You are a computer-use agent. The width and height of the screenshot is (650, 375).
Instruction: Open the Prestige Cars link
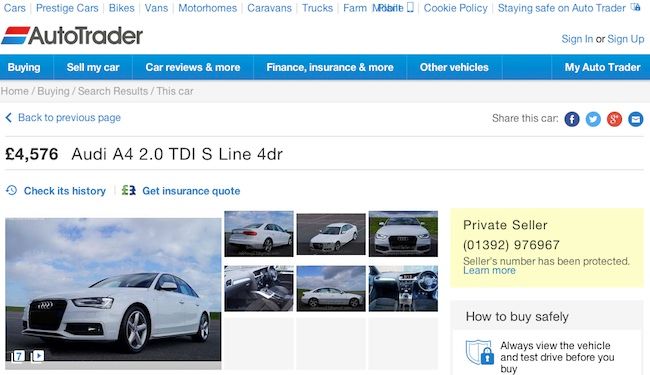tap(67, 8)
